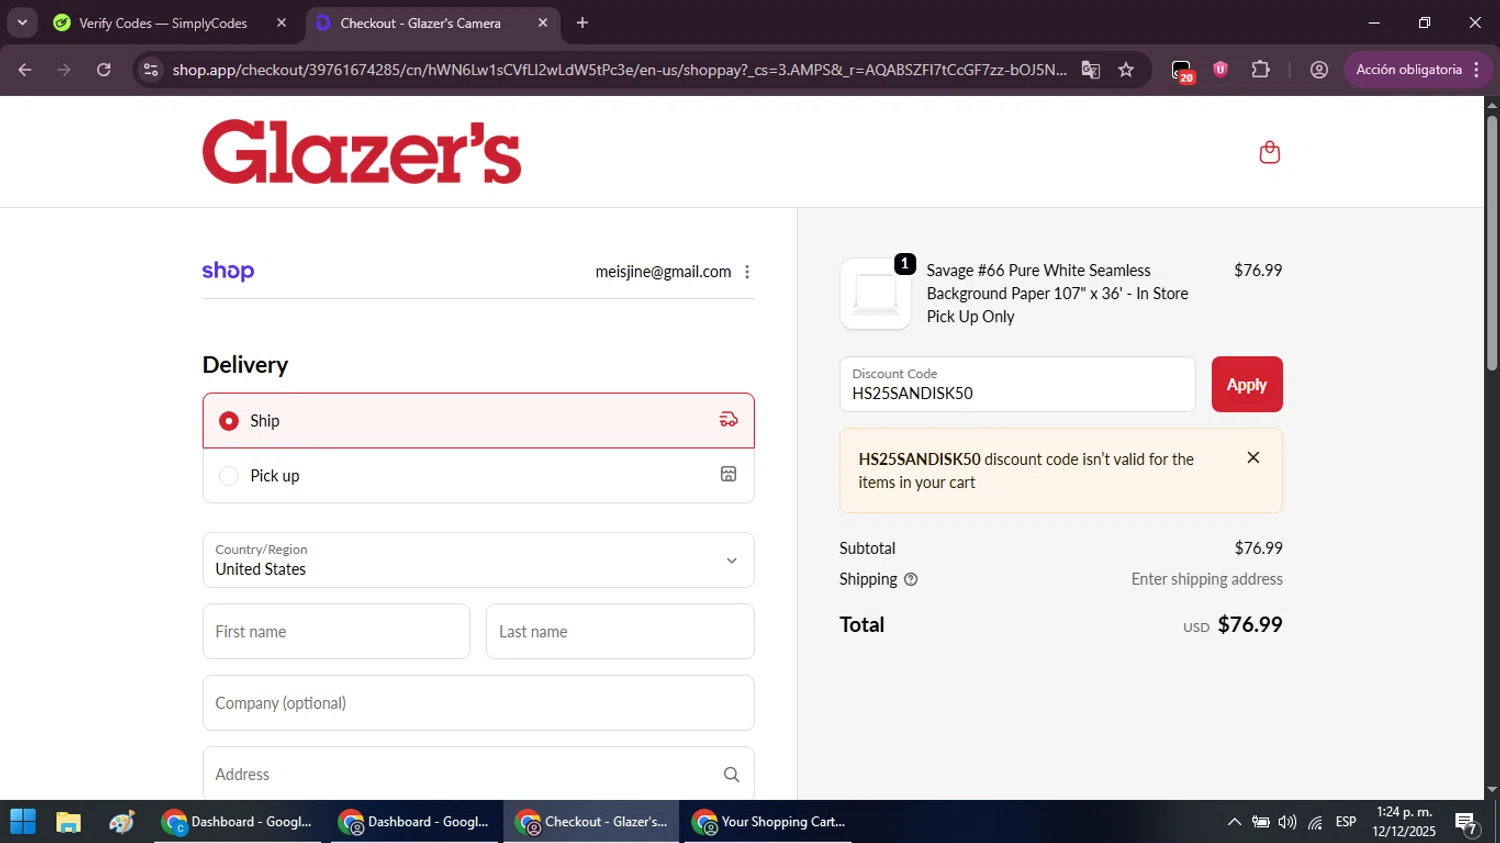Show hidden system tray icons
Viewport: 1500px width, 843px height.
[x=1234, y=822]
